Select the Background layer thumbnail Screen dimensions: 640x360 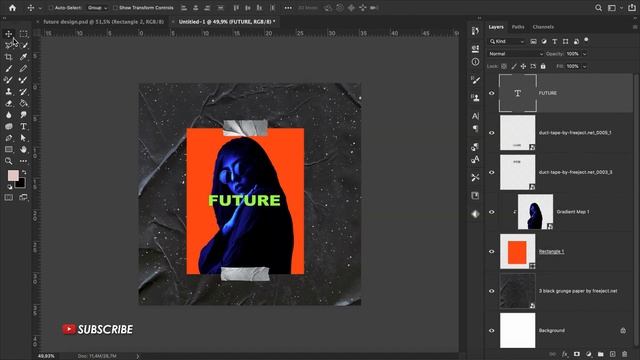tap(518, 331)
